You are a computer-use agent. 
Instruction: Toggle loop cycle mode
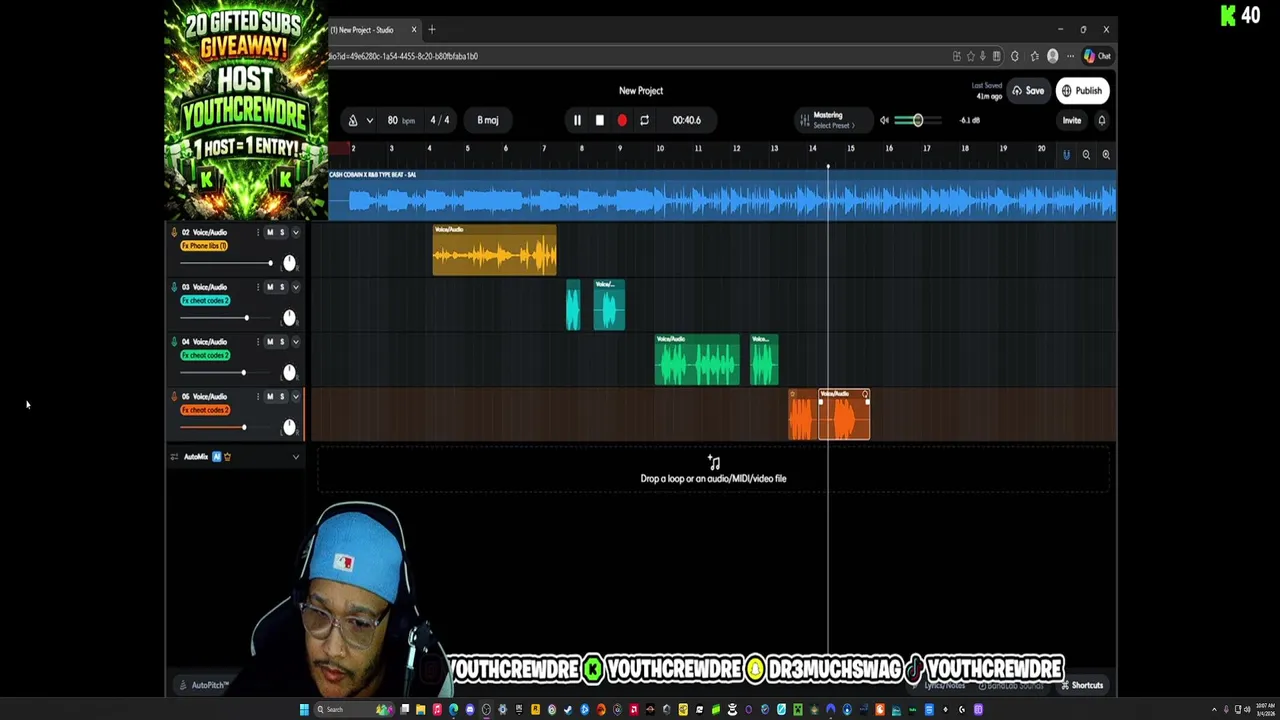pyautogui.click(x=644, y=120)
